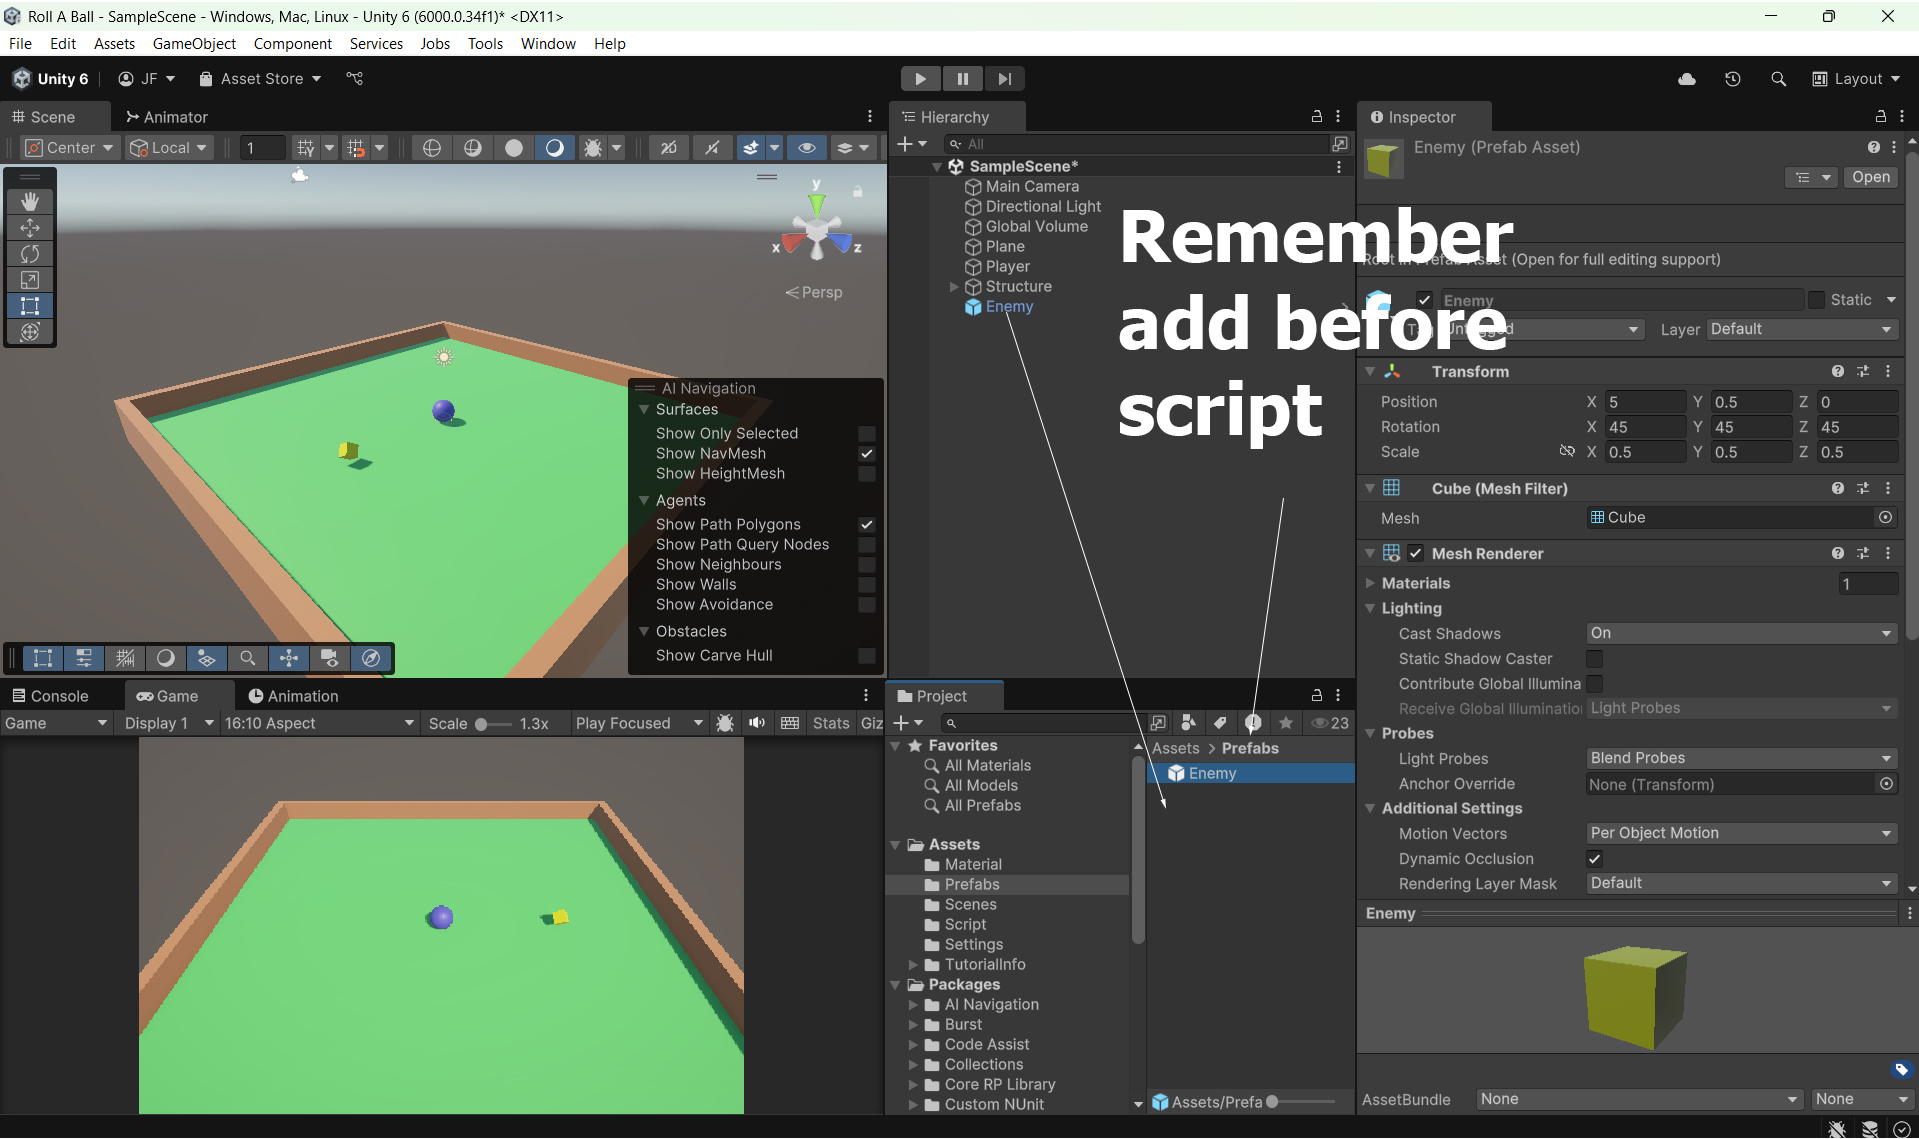The width and height of the screenshot is (1919, 1139).
Task: Open the Layout dropdown
Action: (1856, 79)
